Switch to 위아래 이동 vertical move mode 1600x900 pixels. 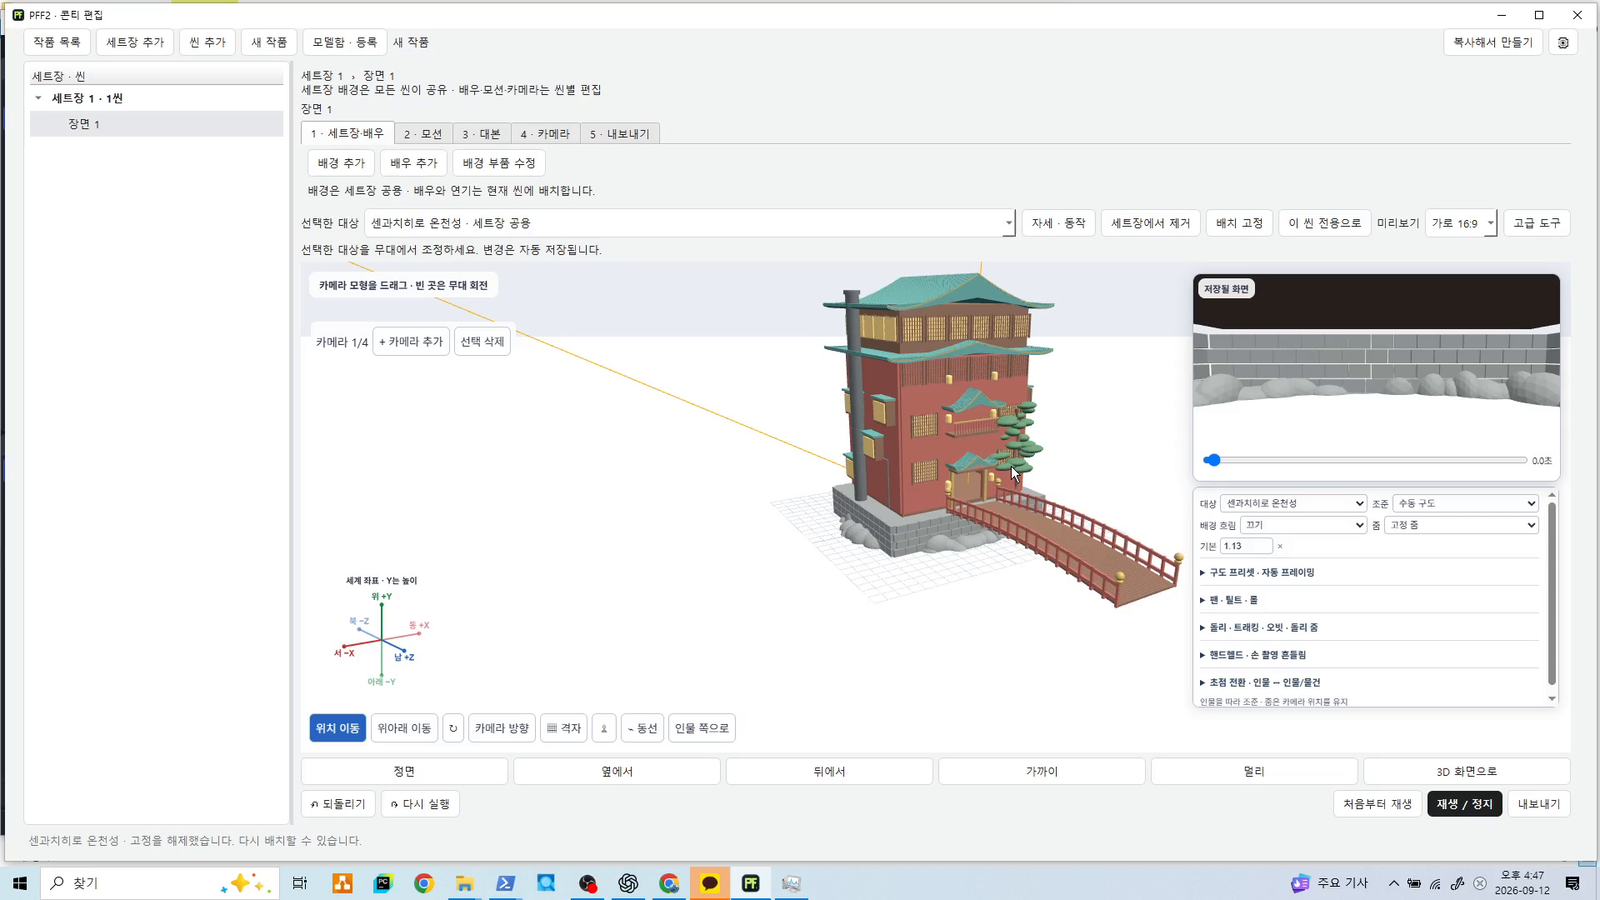404,728
